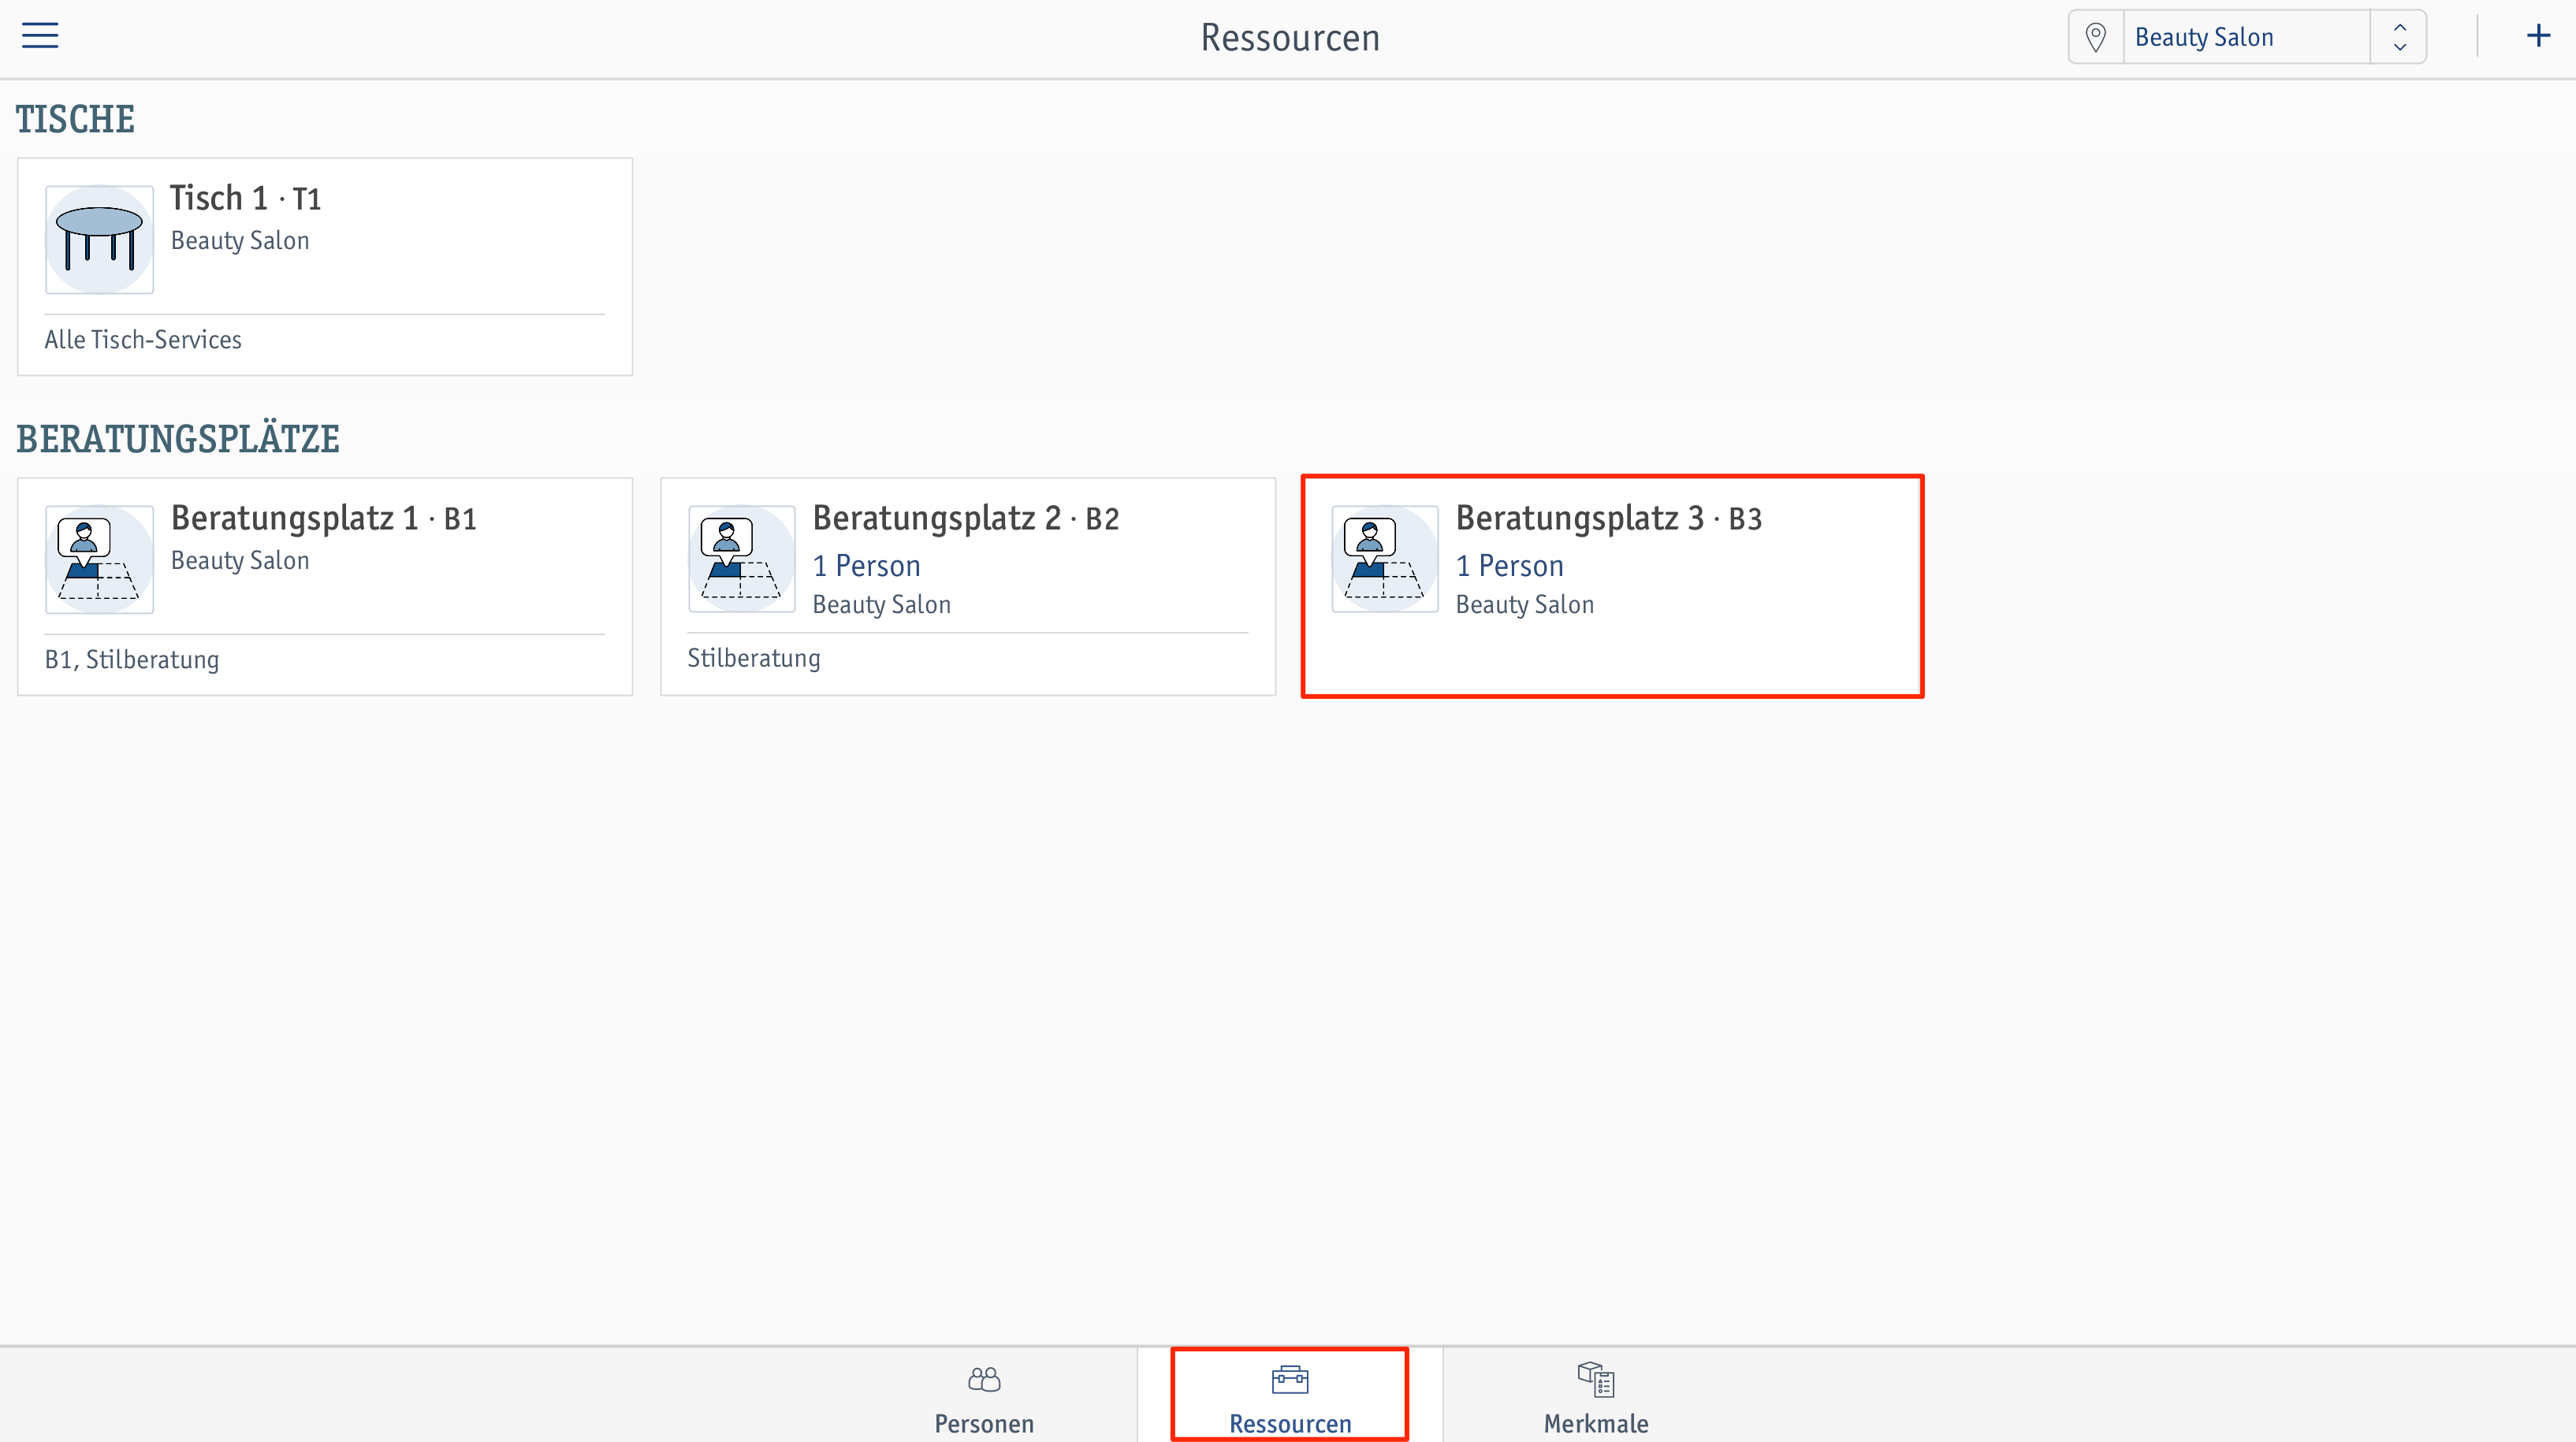
Task: Click the Ressourcen toolbox icon
Action: 1290,1379
